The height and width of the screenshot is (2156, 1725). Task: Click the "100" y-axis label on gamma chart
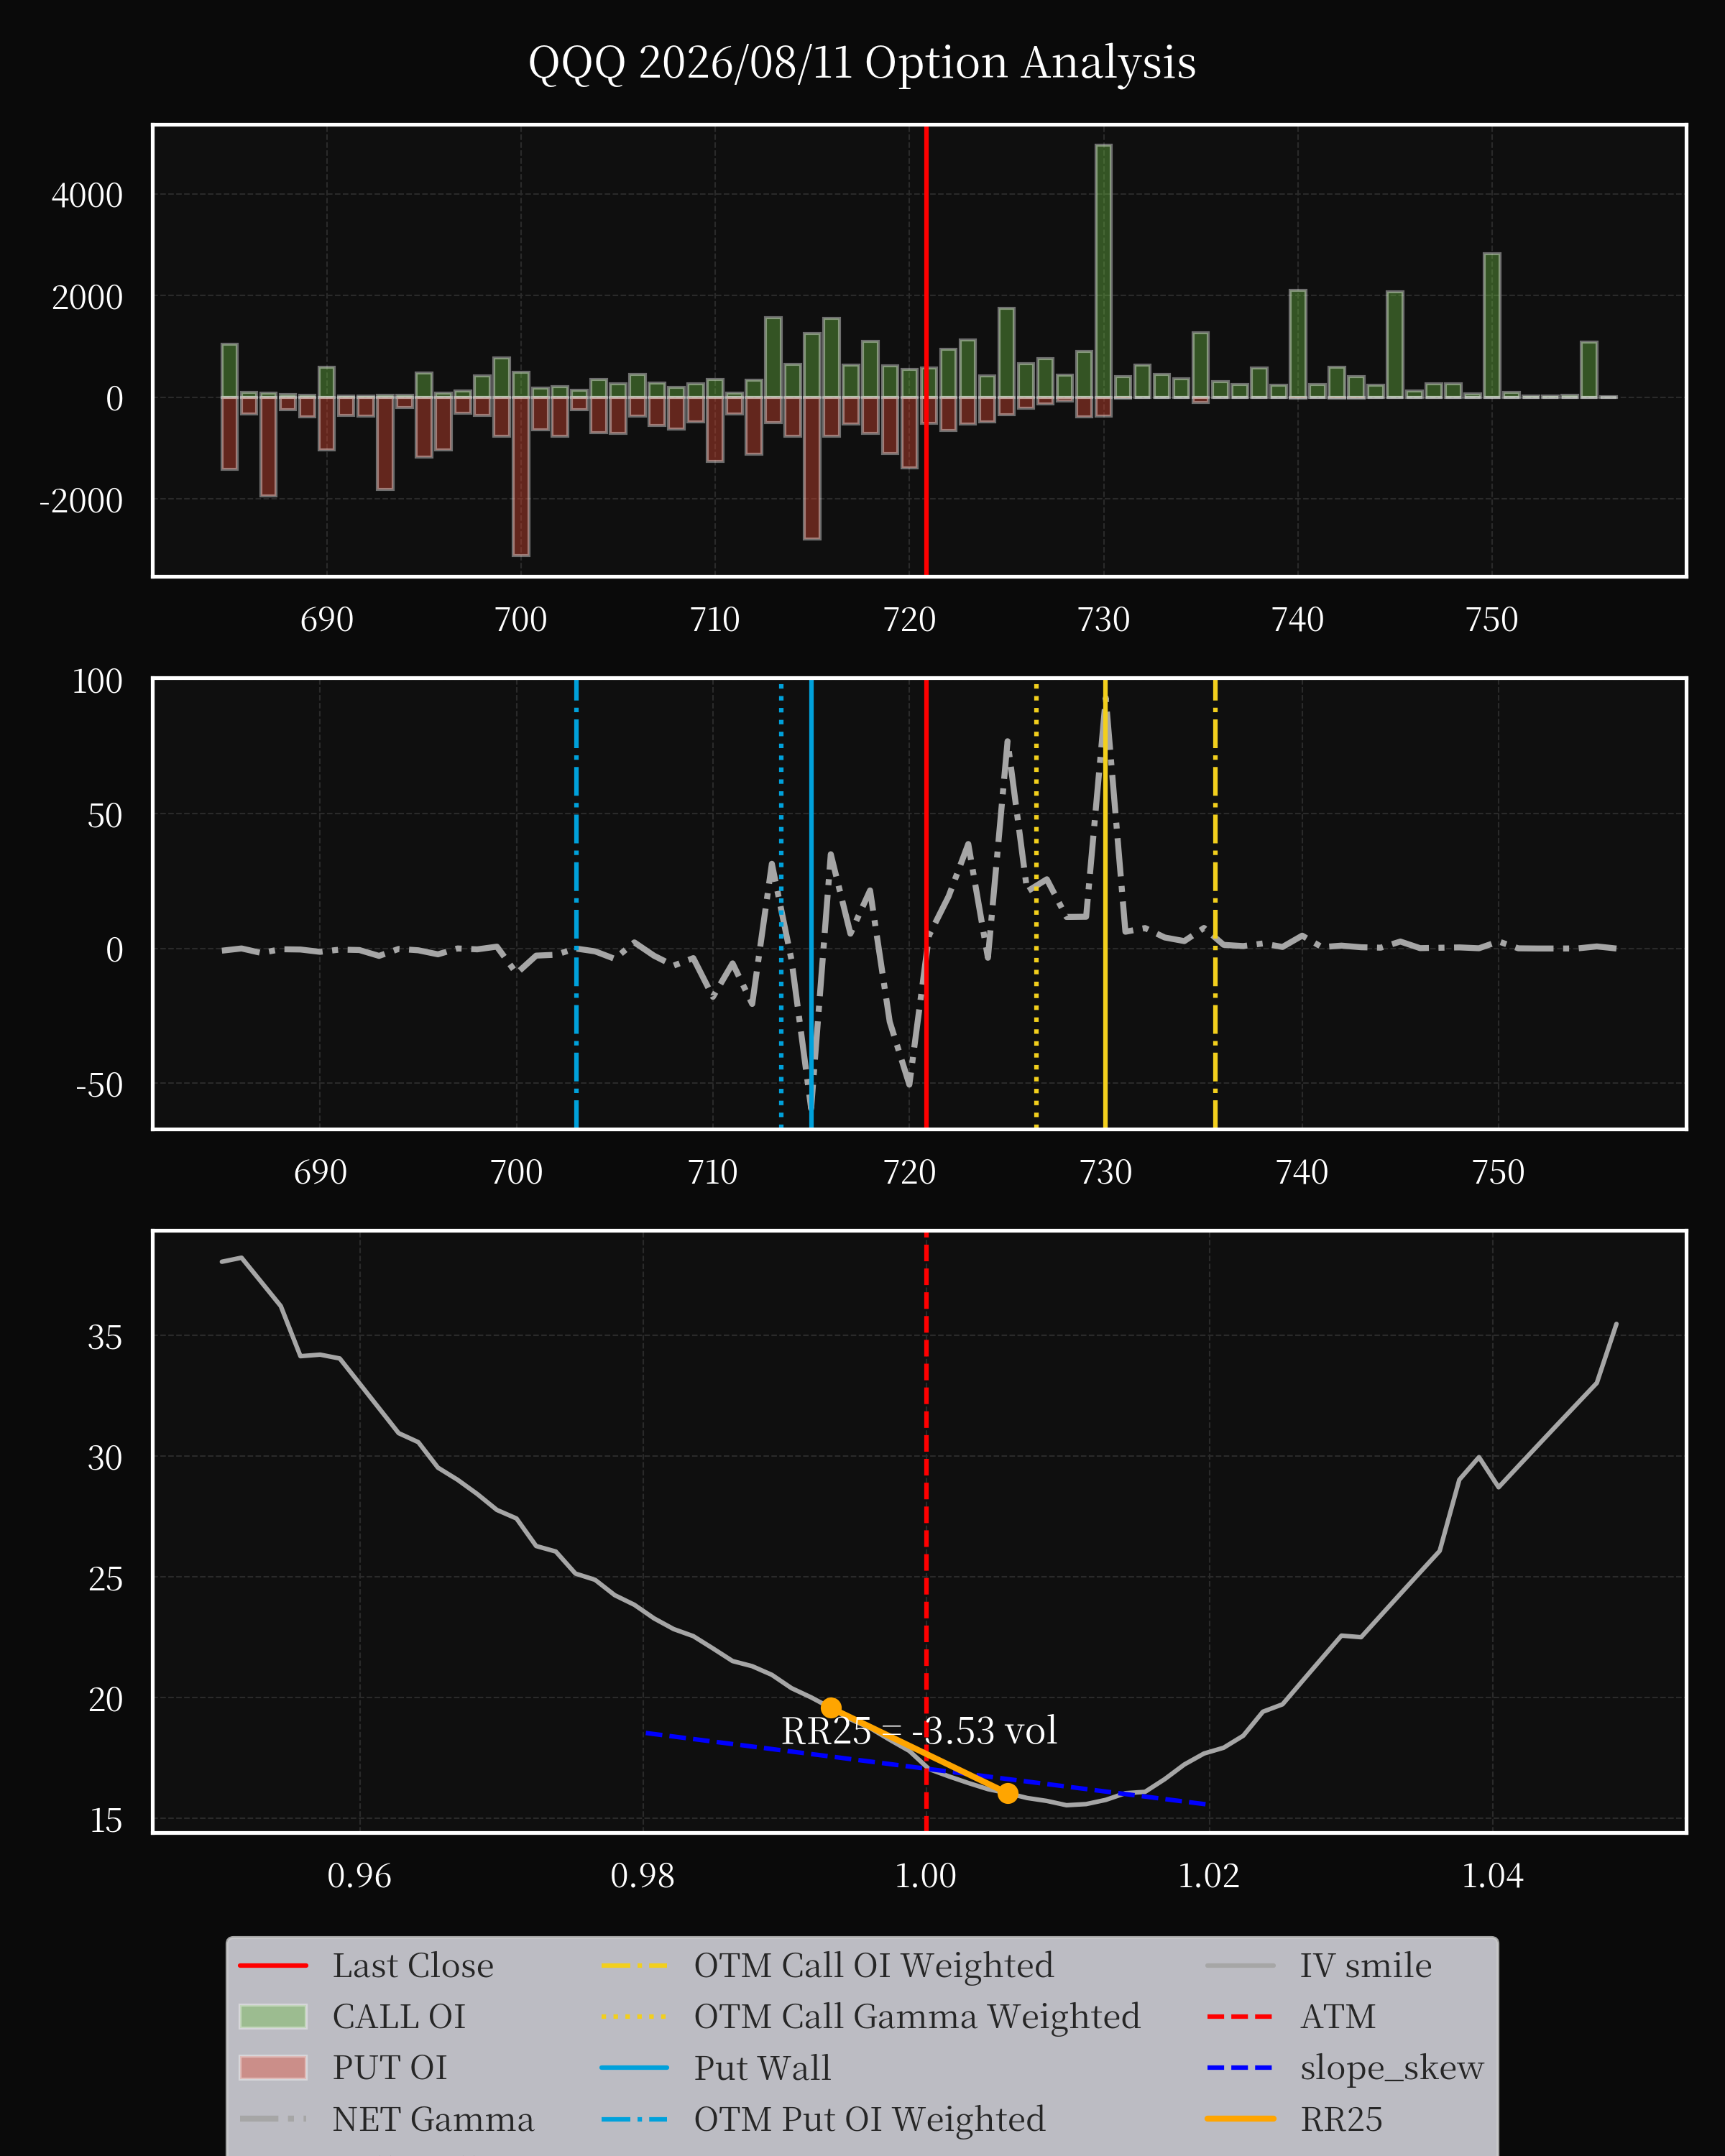point(97,681)
